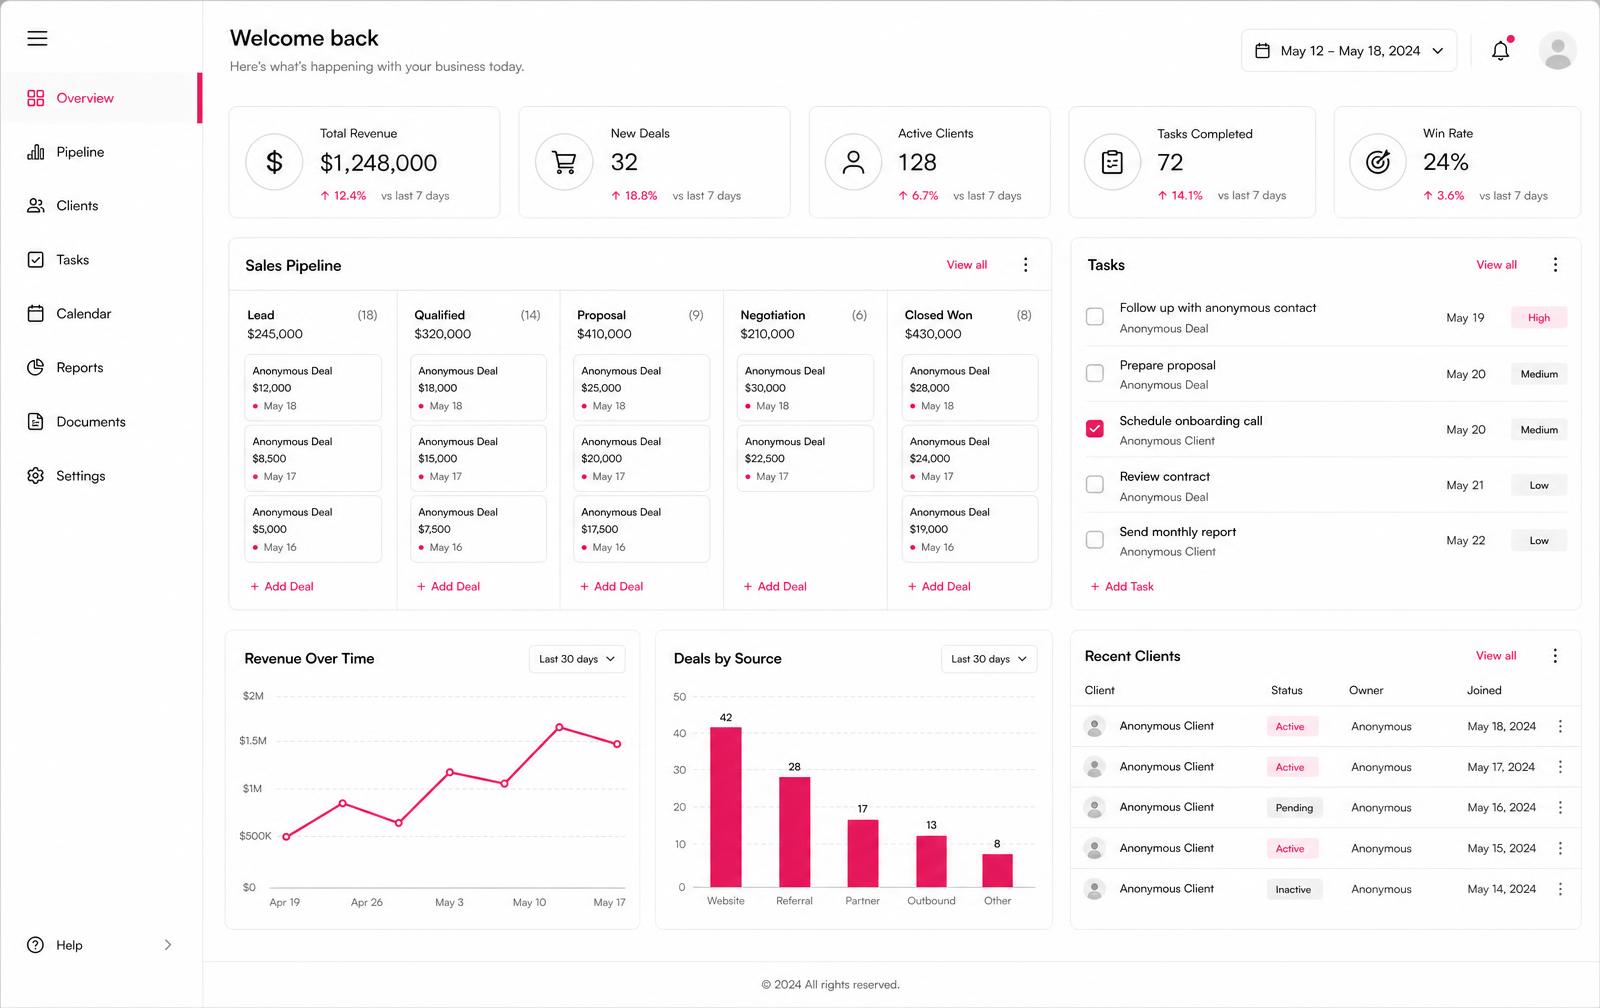Click the Reports pie chart sidebar icon
The width and height of the screenshot is (1600, 1008).
36,368
